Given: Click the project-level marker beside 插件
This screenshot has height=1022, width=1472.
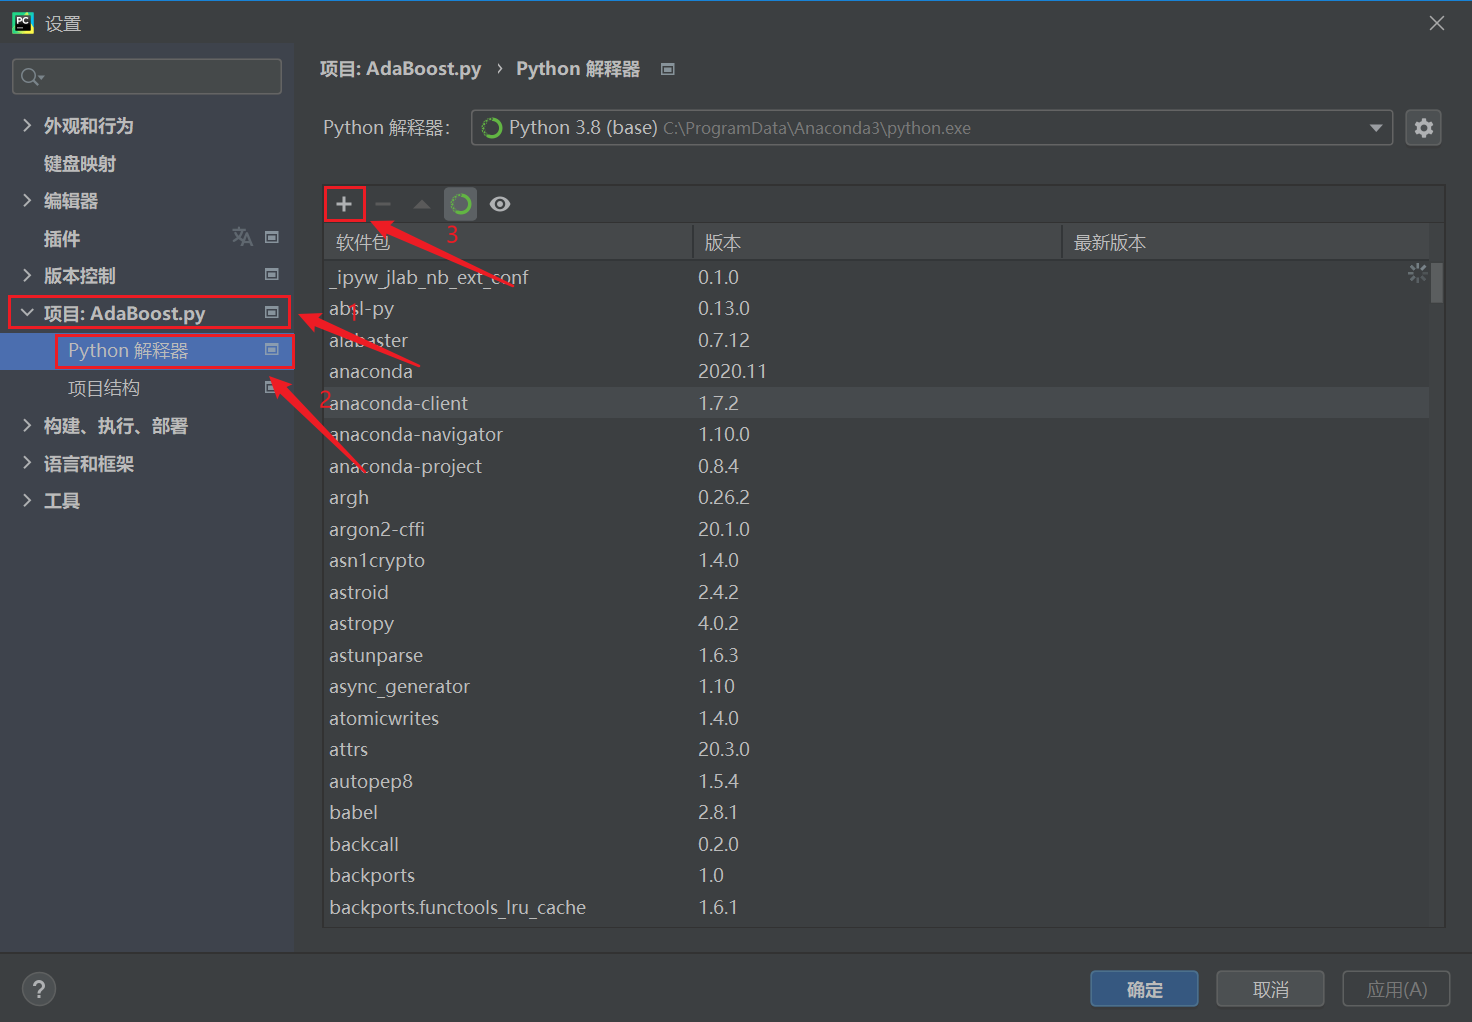Looking at the screenshot, I should 271,237.
